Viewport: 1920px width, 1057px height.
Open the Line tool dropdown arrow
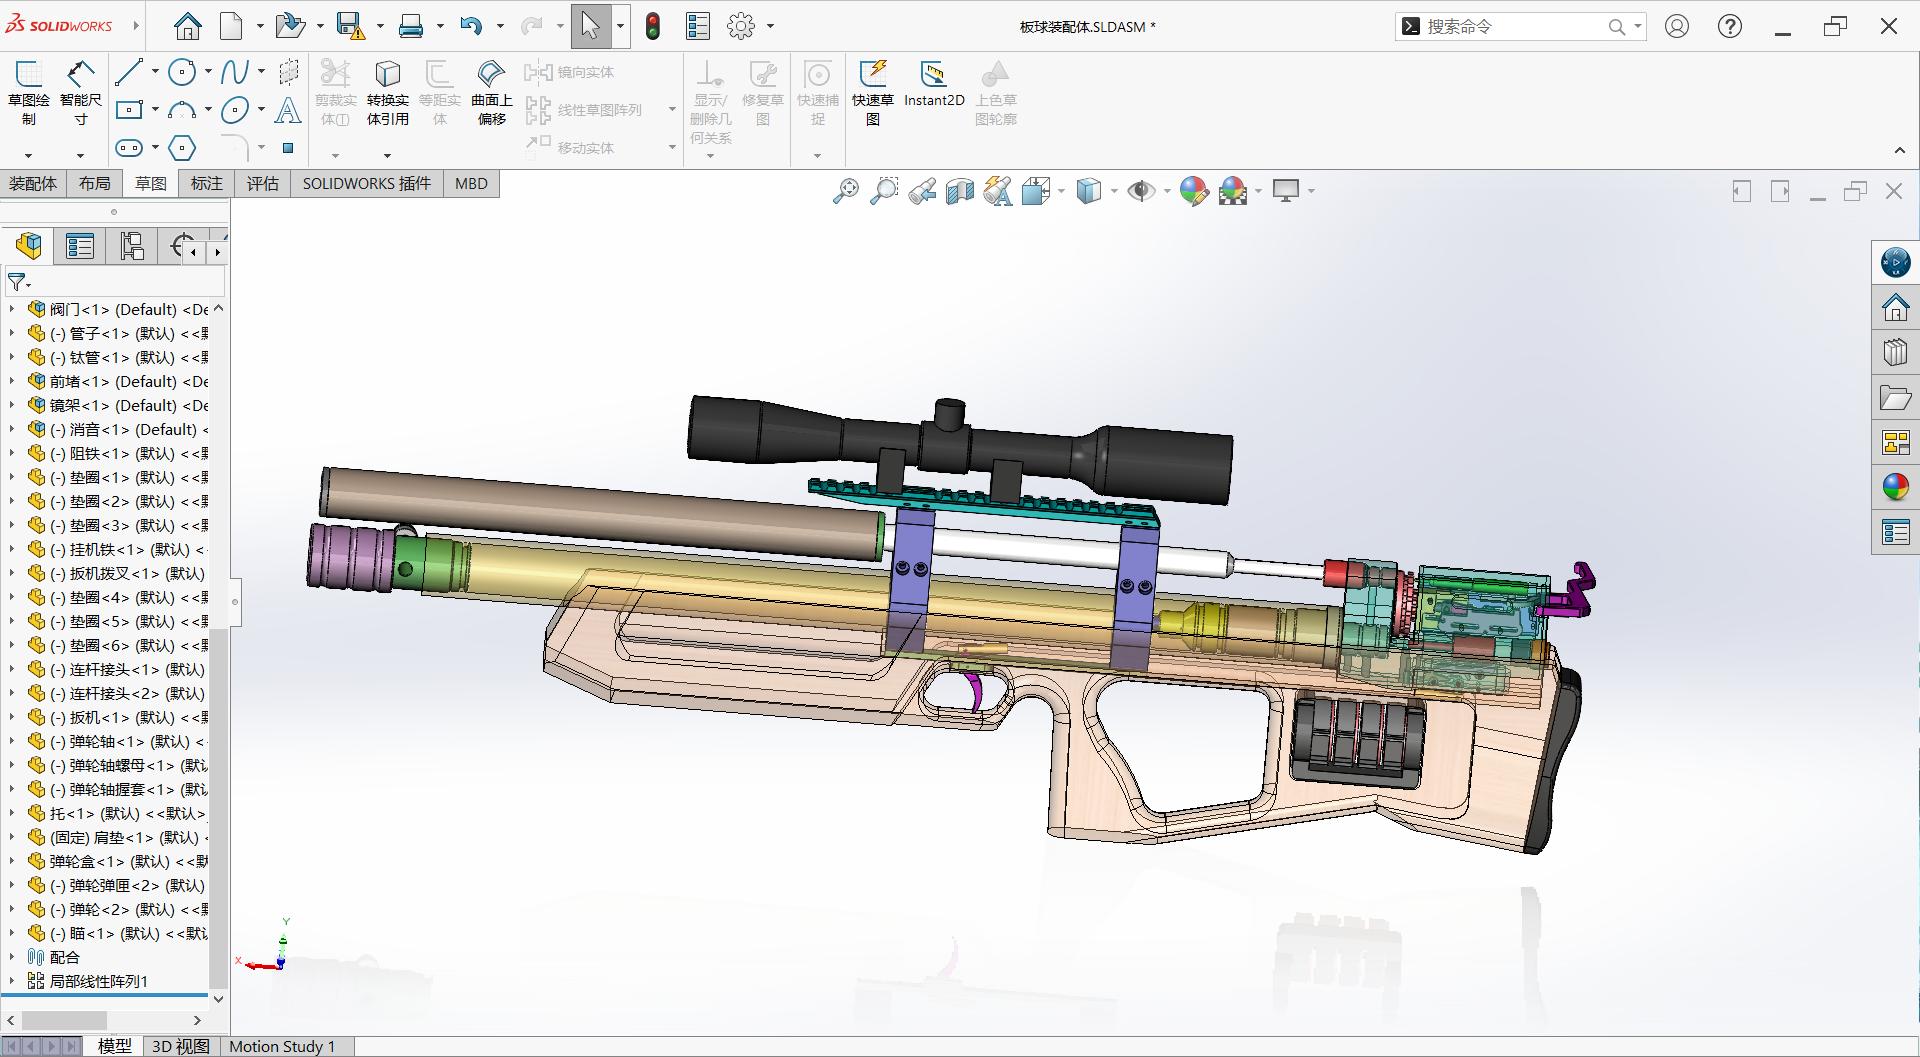pyautogui.click(x=155, y=72)
